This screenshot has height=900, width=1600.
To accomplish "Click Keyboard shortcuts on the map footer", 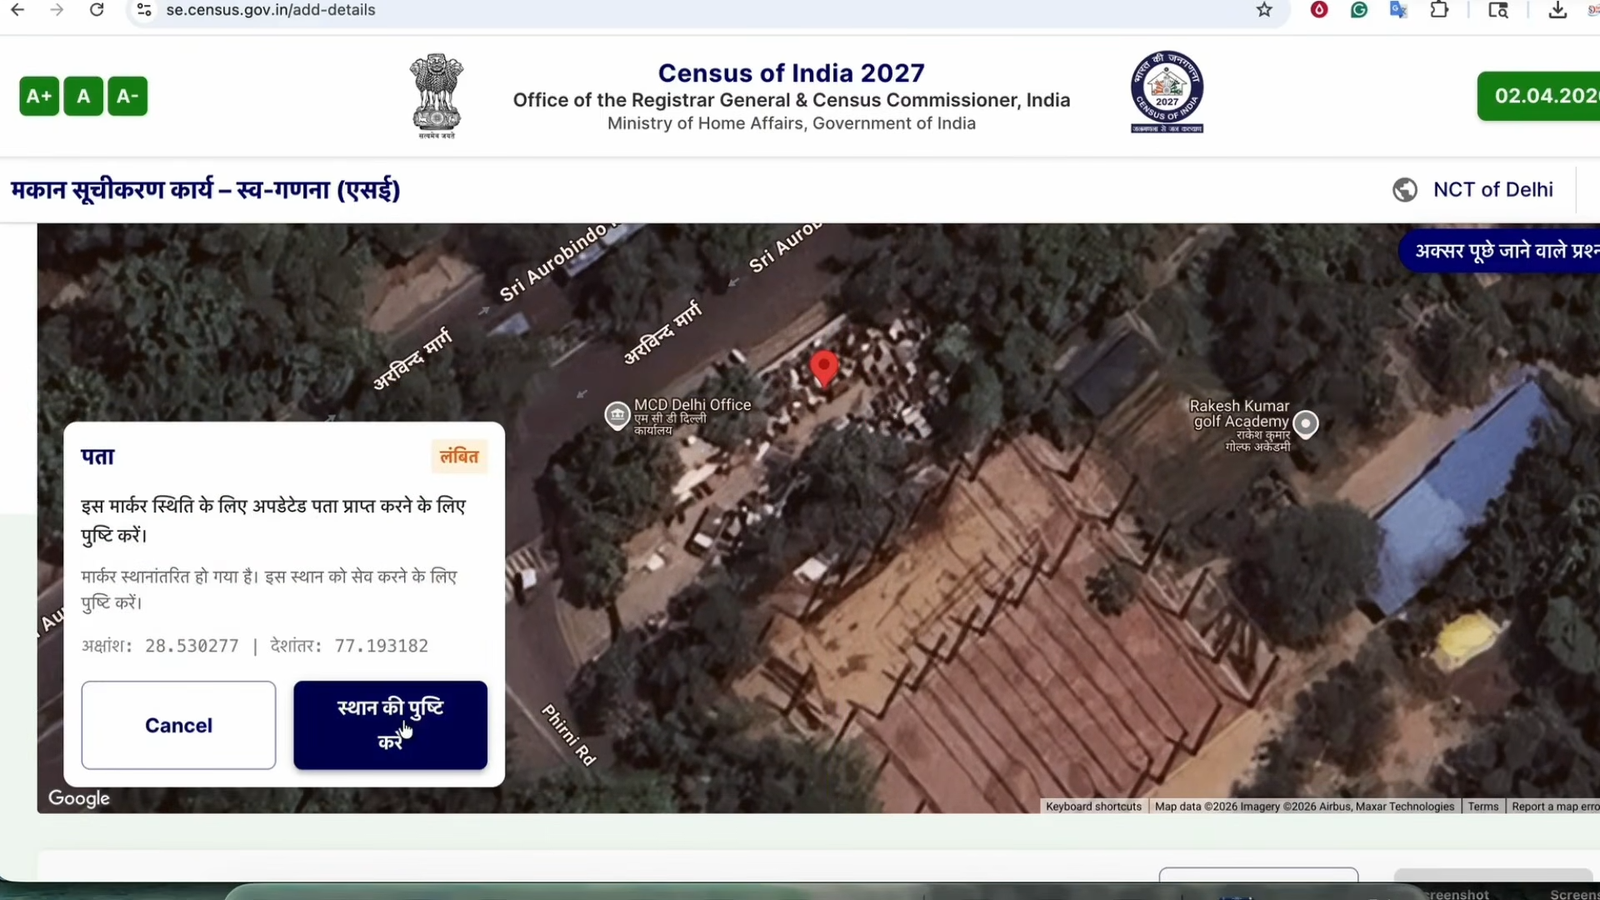I will (x=1093, y=806).
